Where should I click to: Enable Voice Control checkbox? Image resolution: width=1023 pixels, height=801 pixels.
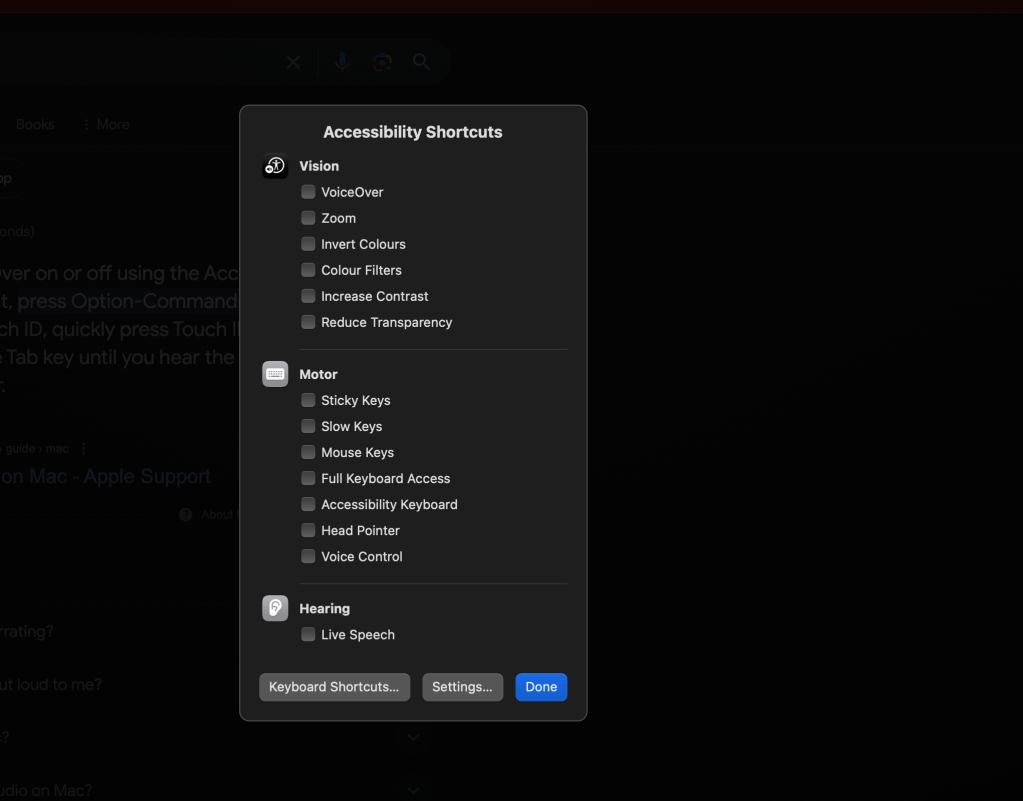[x=308, y=556]
